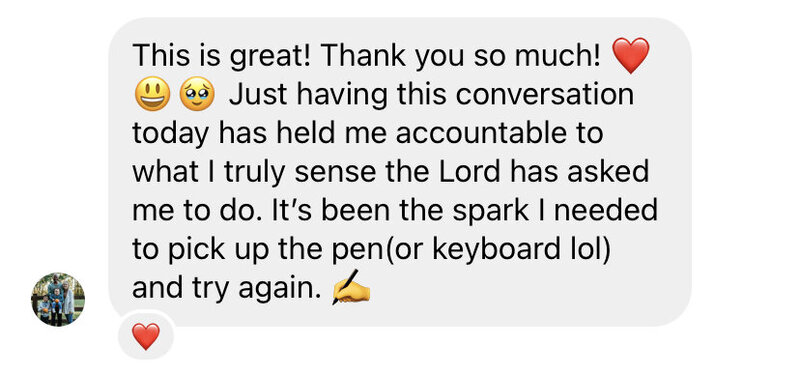Select the word "keyboard" in the message
The height and width of the screenshot is (375, 800).
501,251
